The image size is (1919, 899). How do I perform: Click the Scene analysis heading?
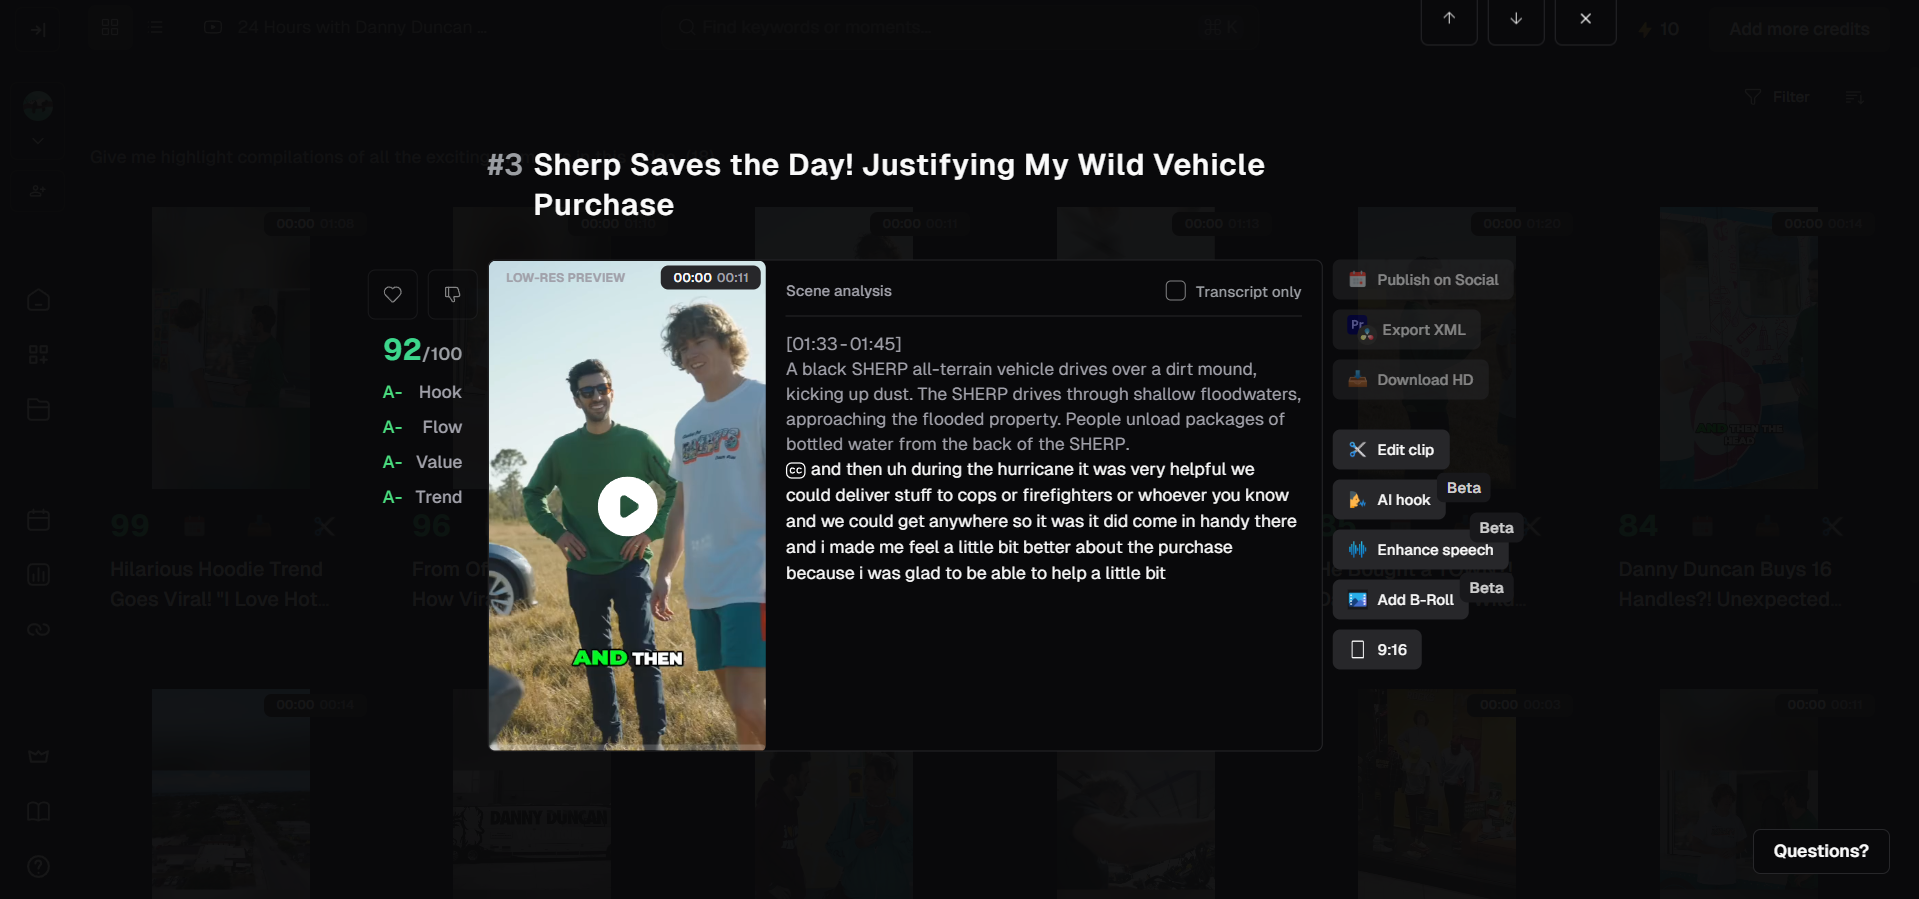pos(839,291)
